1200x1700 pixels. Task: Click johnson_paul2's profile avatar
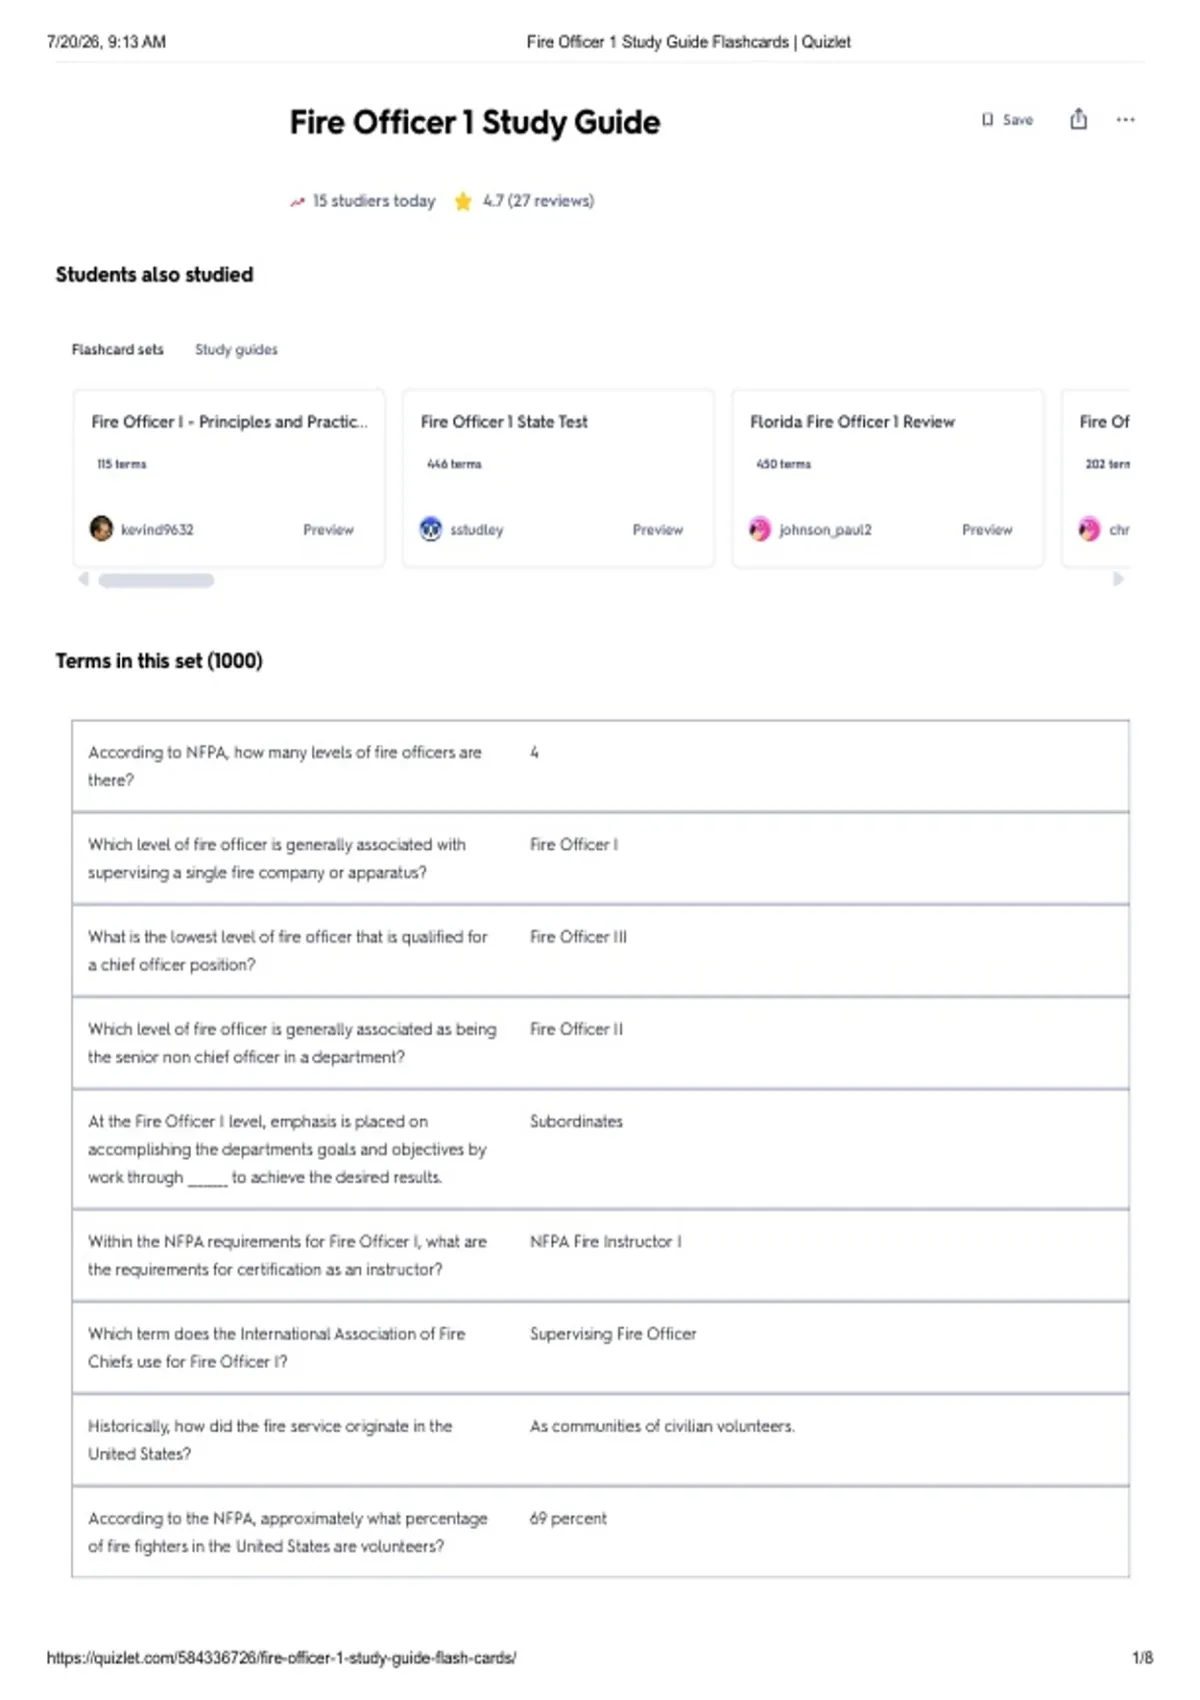pos(760,529)
